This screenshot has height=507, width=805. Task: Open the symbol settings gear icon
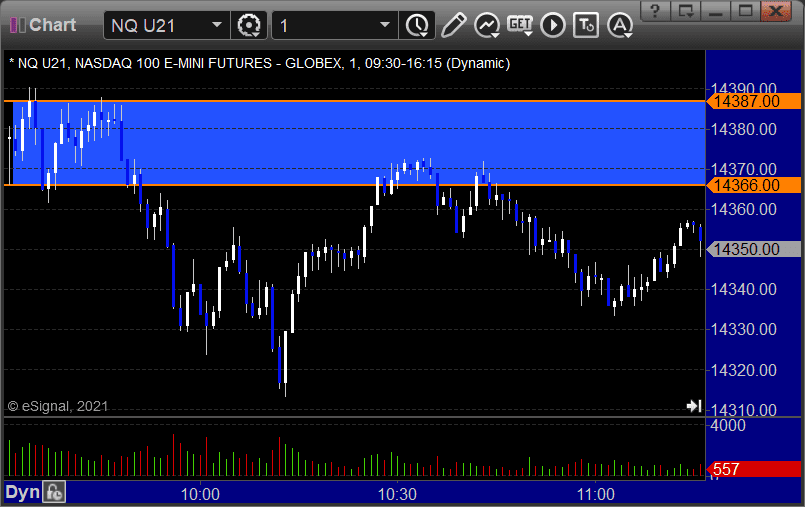tap(249, 25)
